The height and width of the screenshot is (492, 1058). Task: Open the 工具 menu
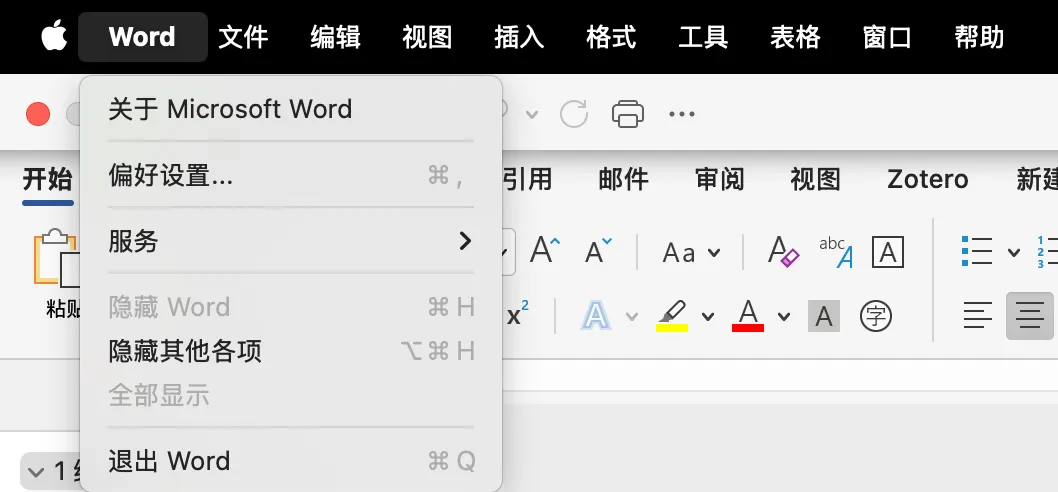703,36
